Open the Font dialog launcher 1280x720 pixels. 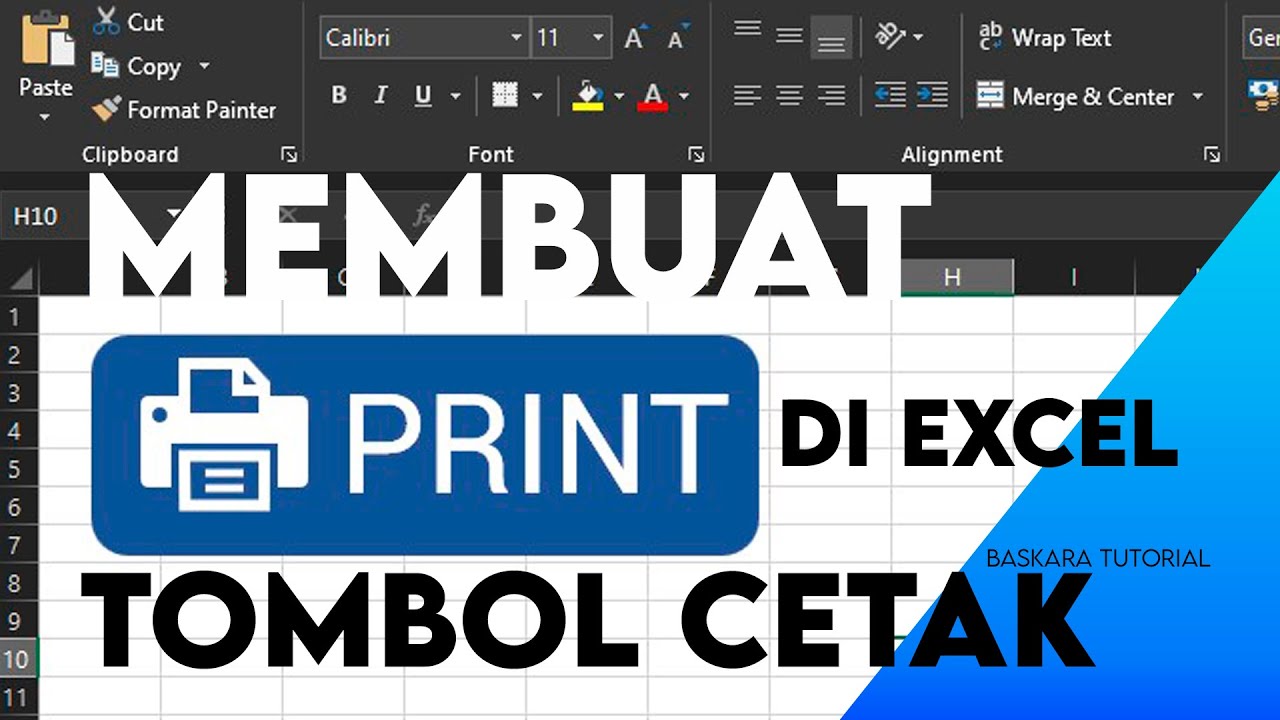click(x=697, y=154)
